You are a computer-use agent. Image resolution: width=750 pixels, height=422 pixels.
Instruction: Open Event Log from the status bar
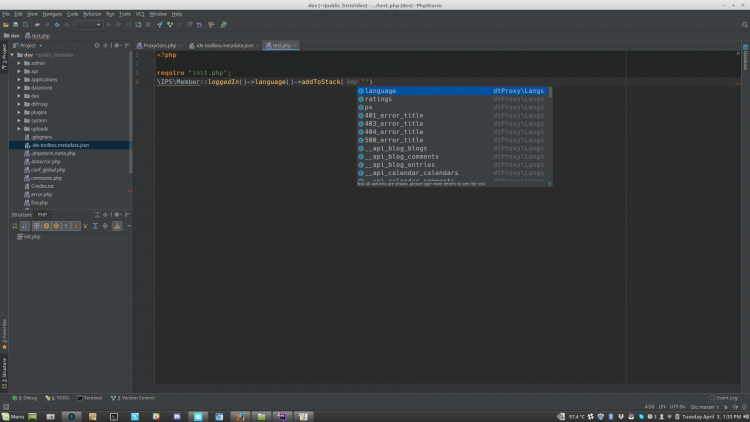click(724, 398)
